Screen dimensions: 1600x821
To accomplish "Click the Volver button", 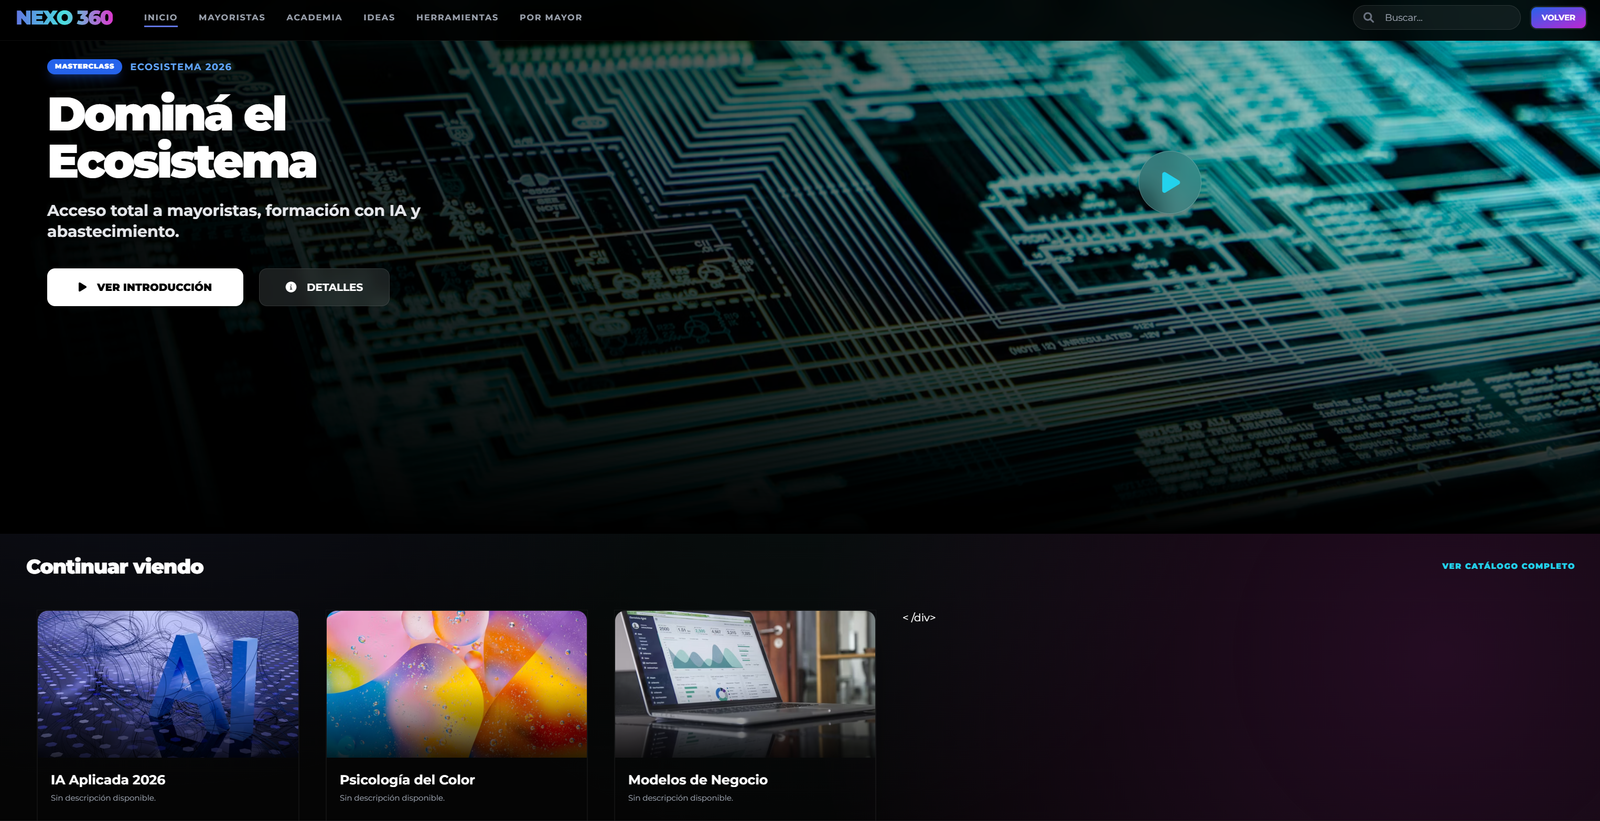I will coord(1558,18).
